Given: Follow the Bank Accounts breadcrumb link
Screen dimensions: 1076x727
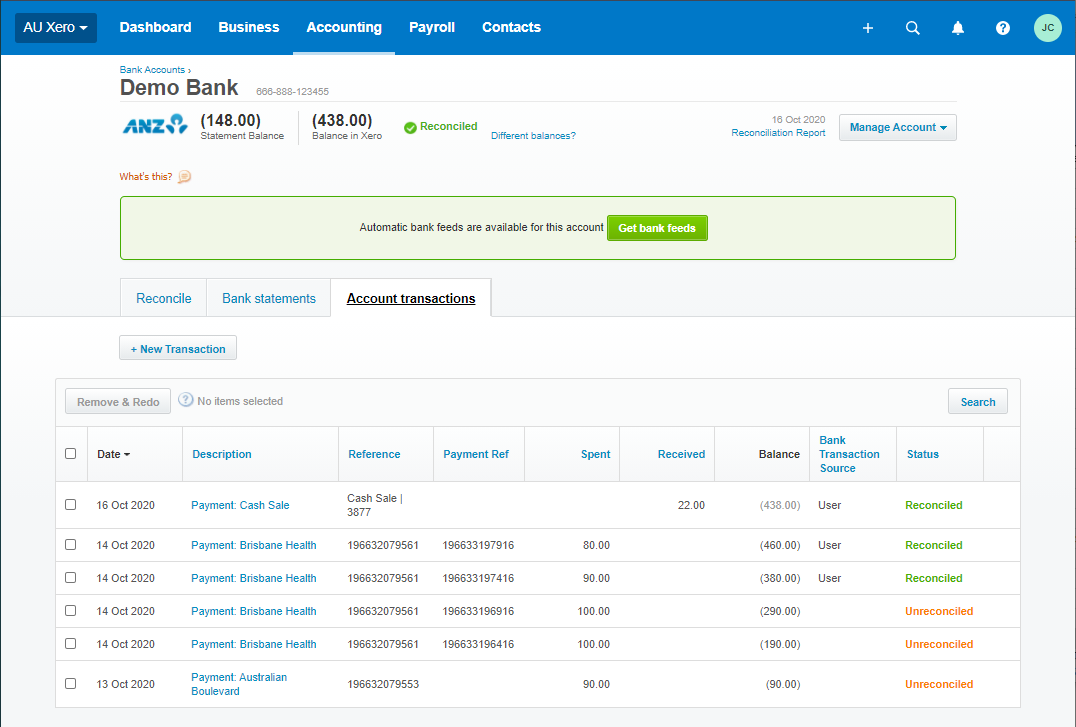Looking at the screenshot, I should tap(152, 70).
